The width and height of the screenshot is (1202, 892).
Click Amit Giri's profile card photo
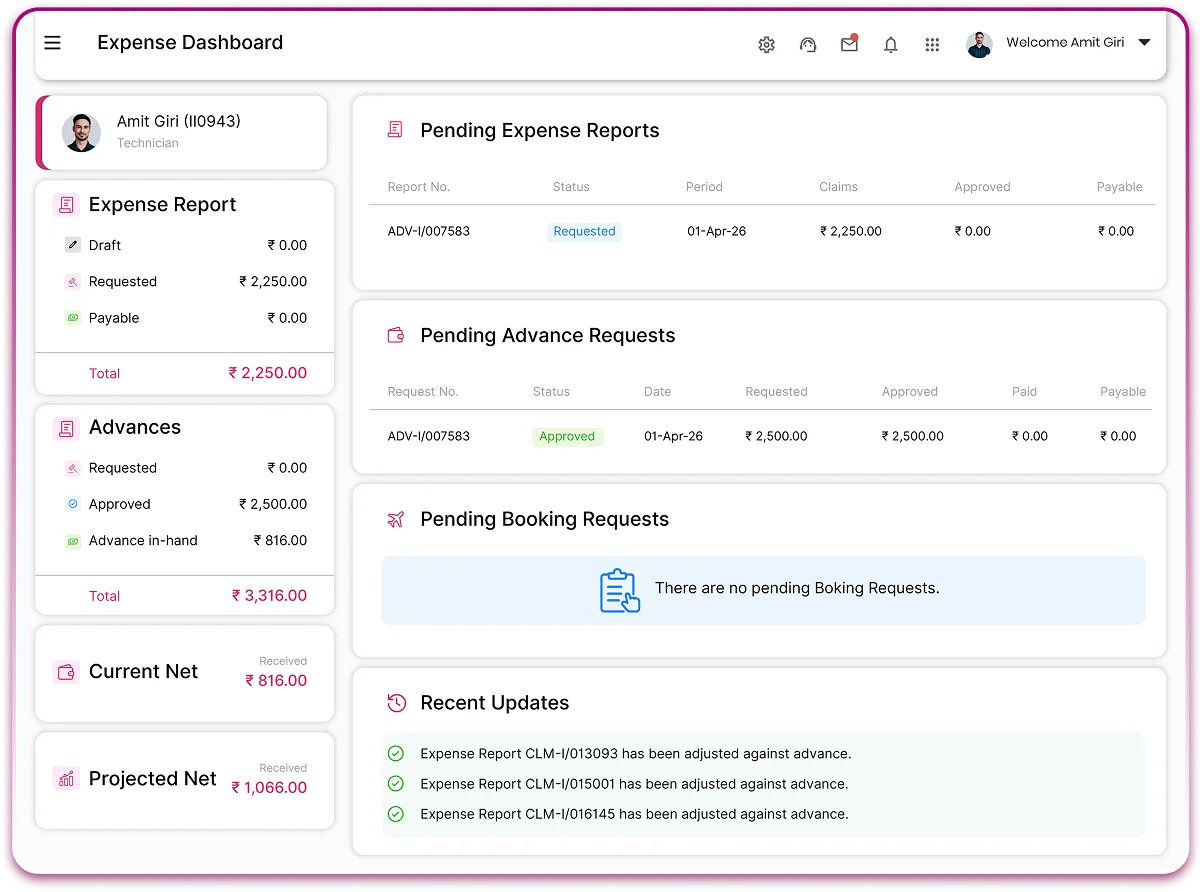(81, 132)
